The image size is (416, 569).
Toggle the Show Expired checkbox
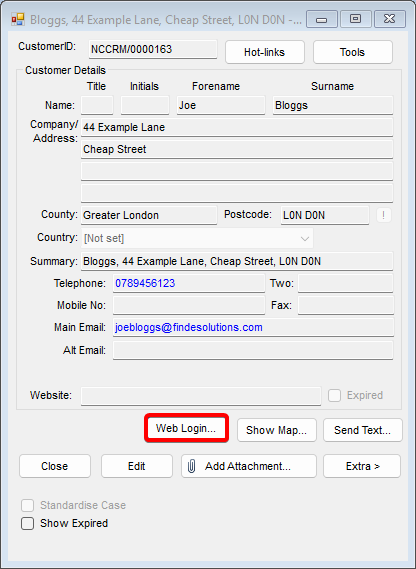pyautogui.click(x=28, y=523)
